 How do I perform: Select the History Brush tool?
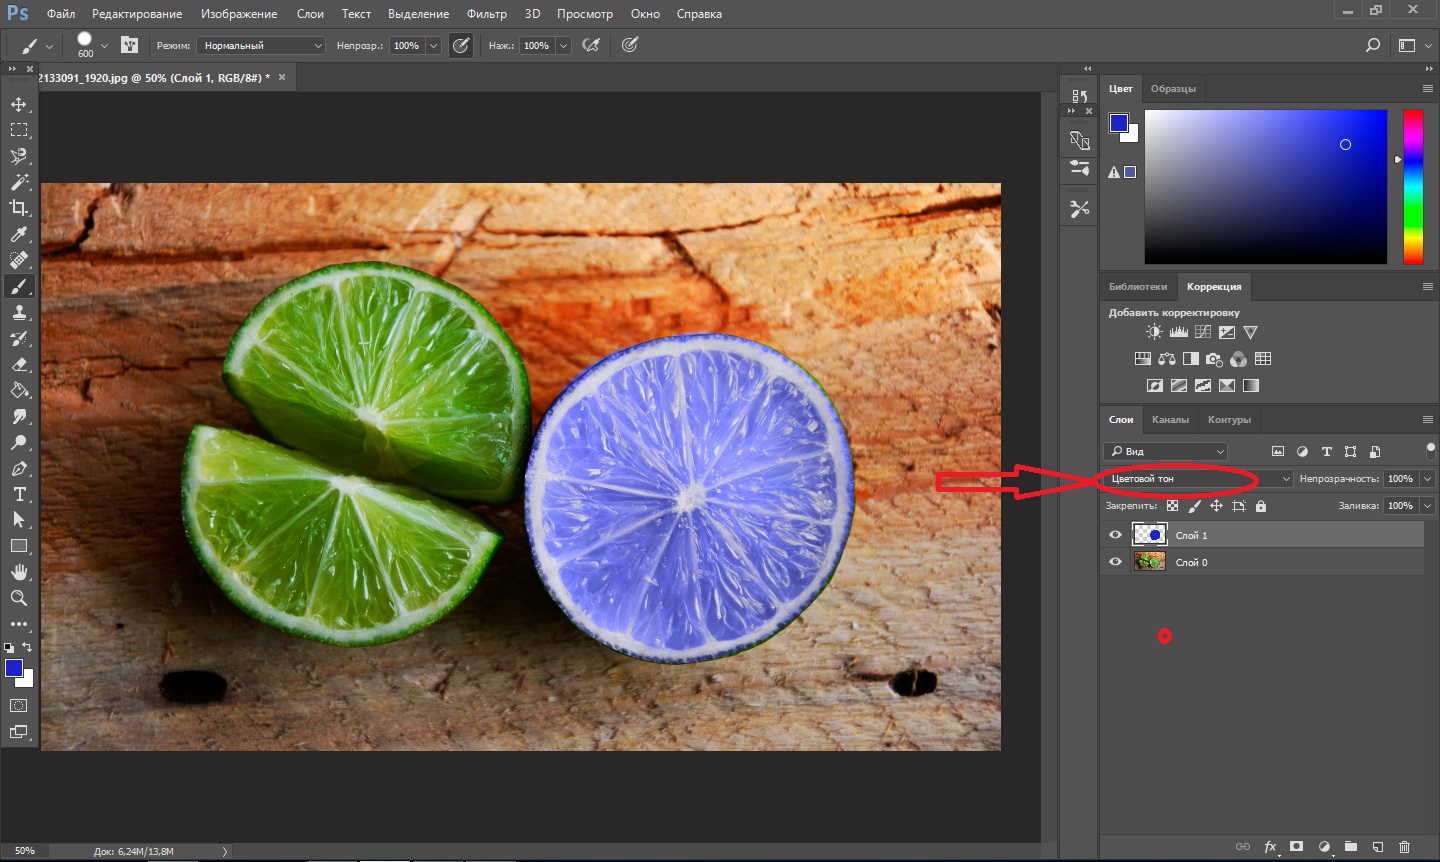19,338
